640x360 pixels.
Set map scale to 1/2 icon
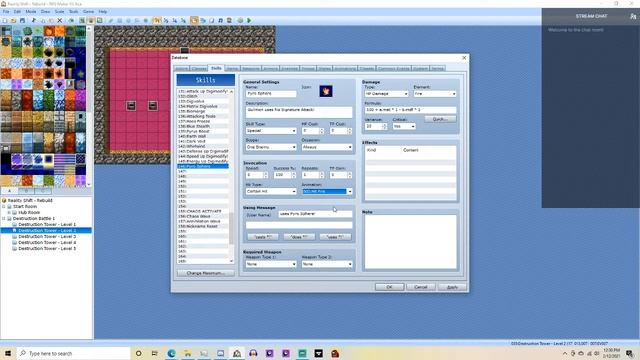[x=166, y=20]
